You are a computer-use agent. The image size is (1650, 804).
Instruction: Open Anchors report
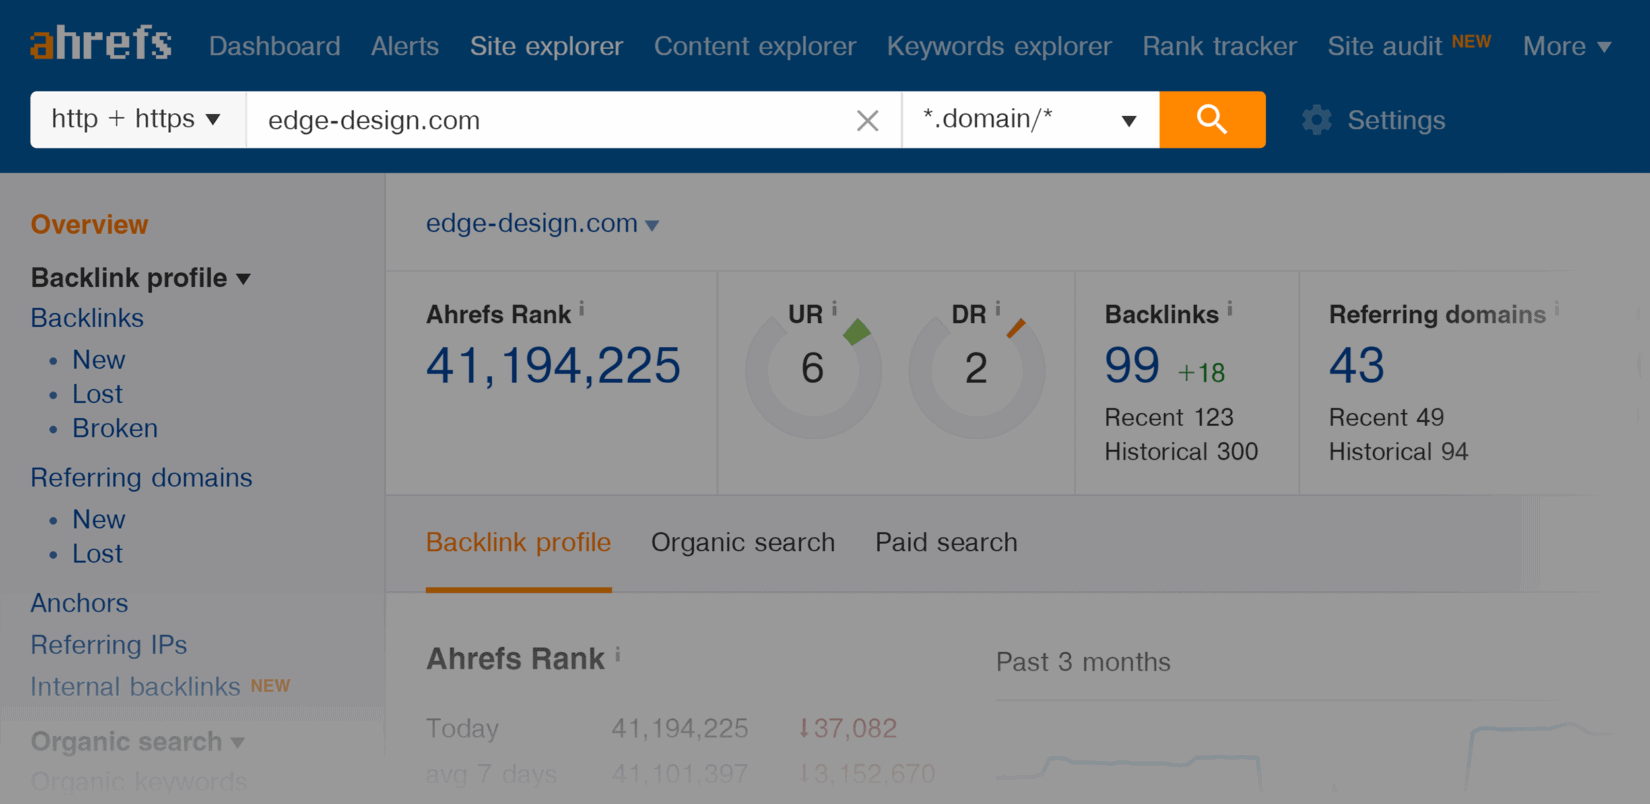[x=79, y=603]
